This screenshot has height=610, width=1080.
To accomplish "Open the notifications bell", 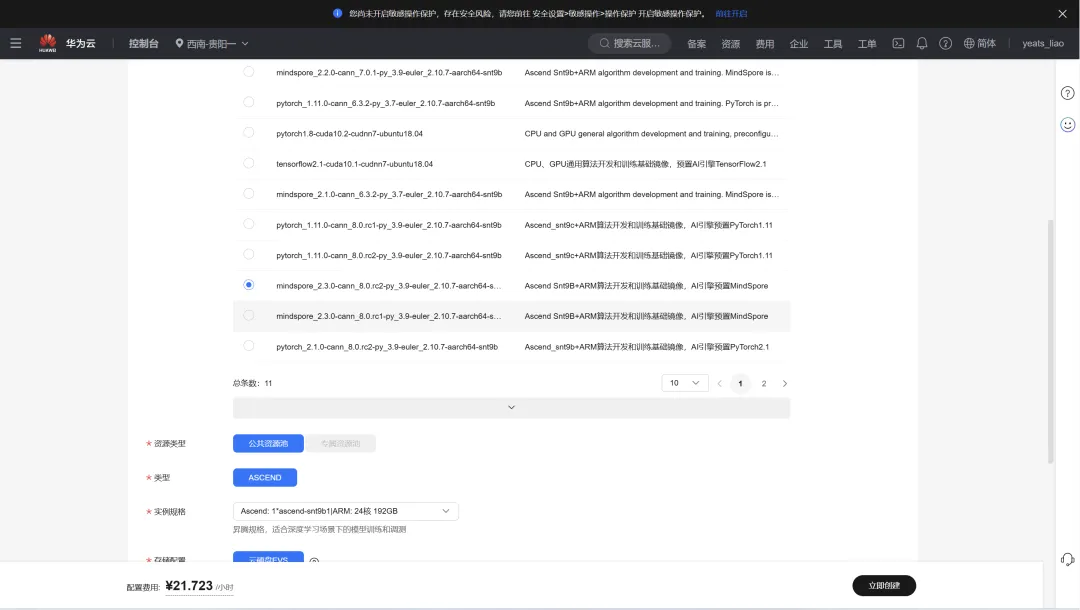I will point(922,43).
